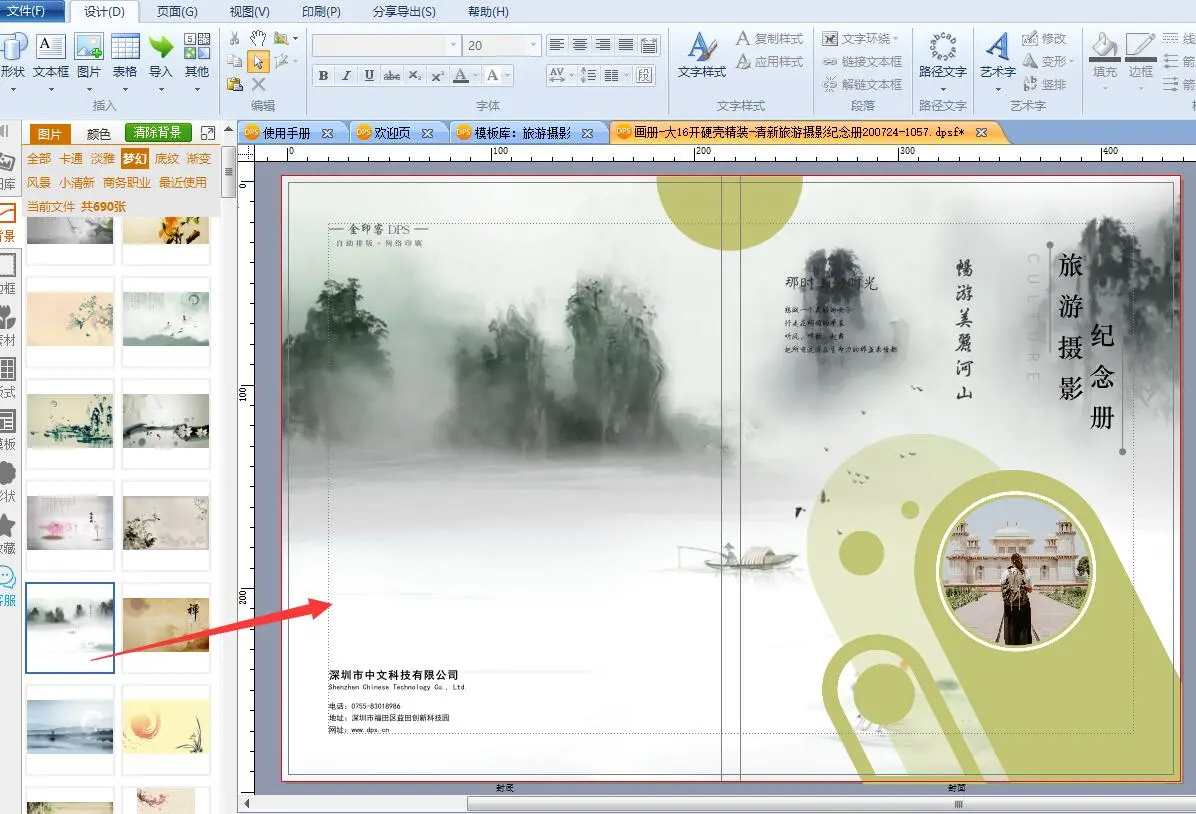Expand the 路径文字 path text dropdown
1196x814 pixels.
pyautogui.click(x=943, y=88)
